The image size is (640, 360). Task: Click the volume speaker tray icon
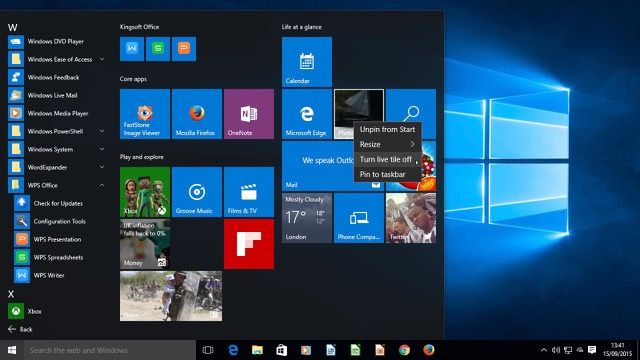(x=556, y=350)
